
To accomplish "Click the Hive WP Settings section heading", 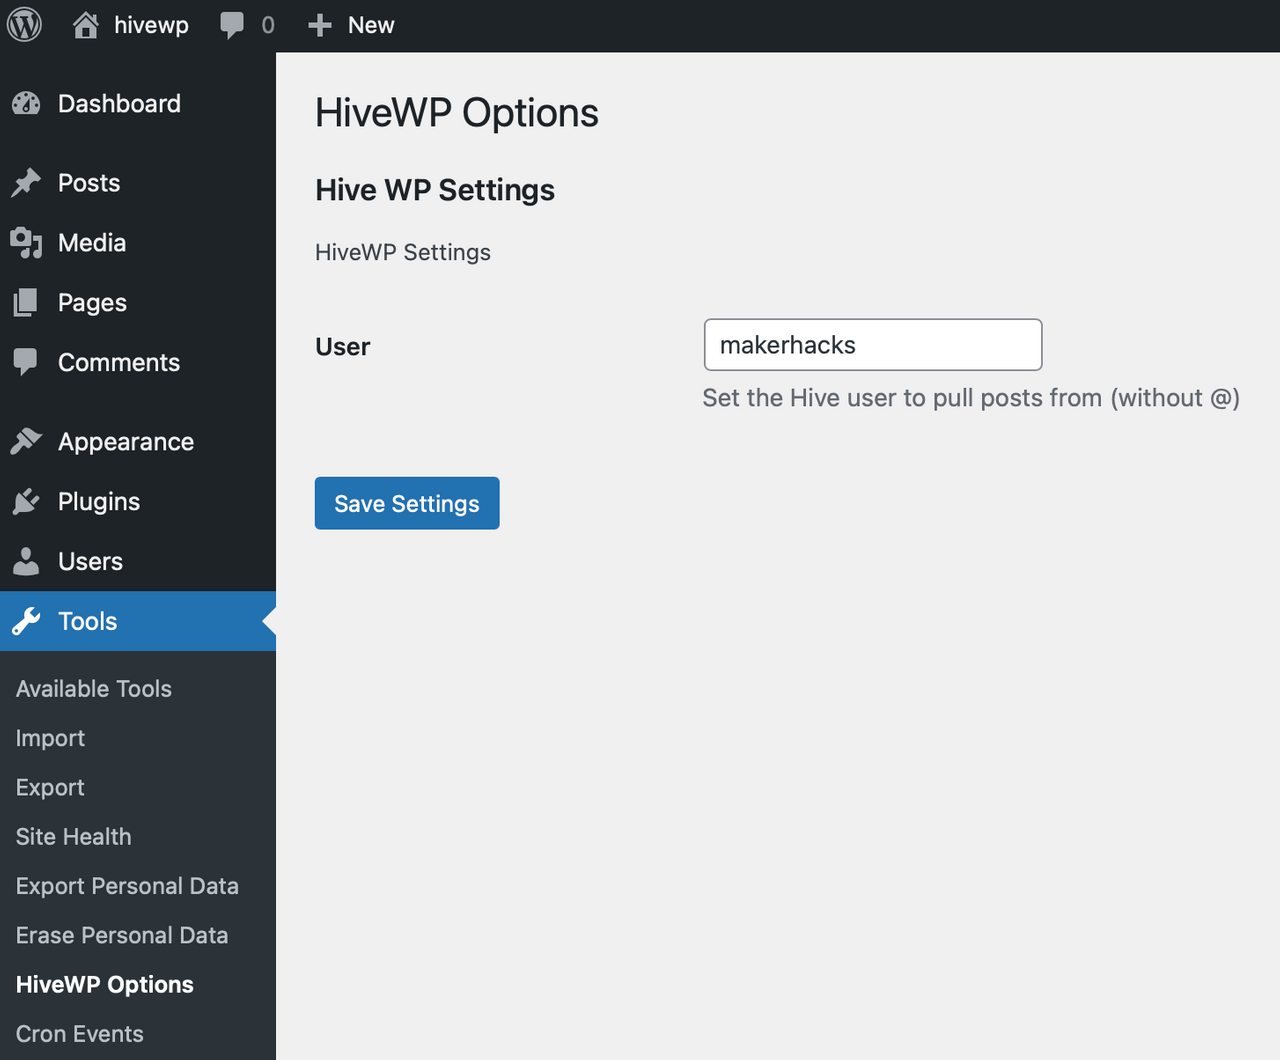I will [x=435, y=190].
